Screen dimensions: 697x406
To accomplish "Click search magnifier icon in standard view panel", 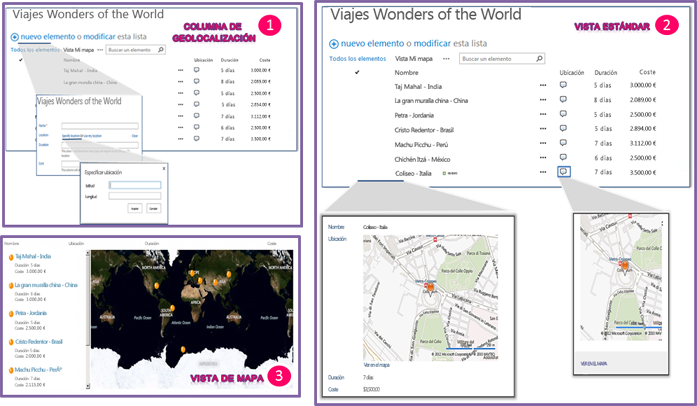I will [x=539, y=58].
